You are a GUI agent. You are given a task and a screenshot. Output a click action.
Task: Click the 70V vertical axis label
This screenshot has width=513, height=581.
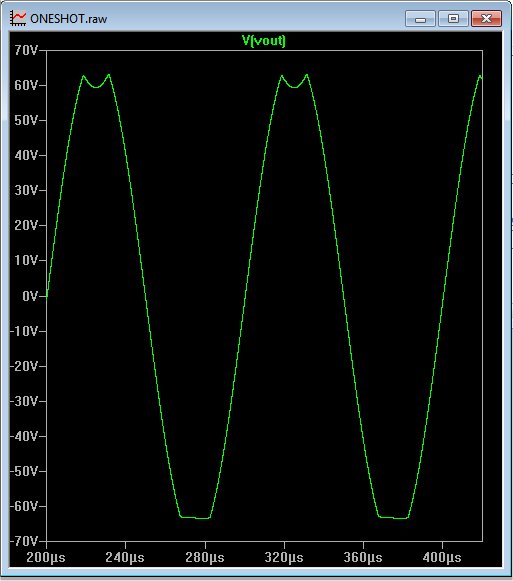tap(26, 50)
